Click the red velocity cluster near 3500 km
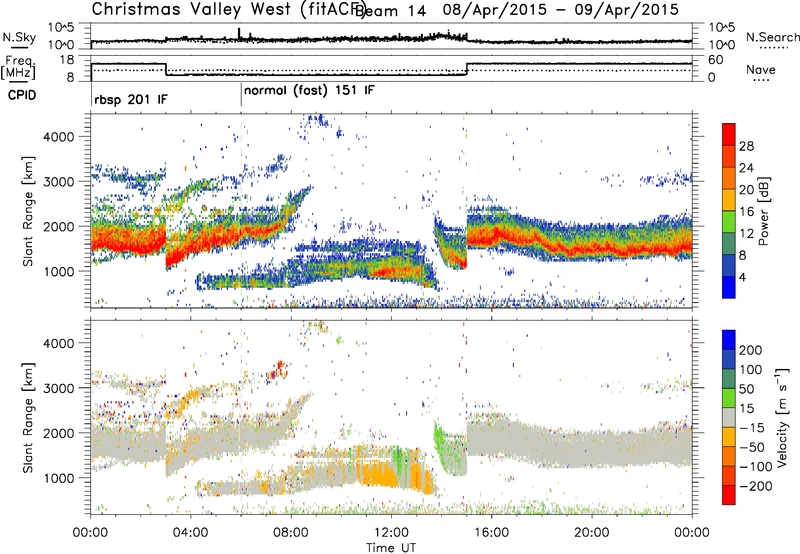This screenshot has width=800, height=554. (278, 370)
